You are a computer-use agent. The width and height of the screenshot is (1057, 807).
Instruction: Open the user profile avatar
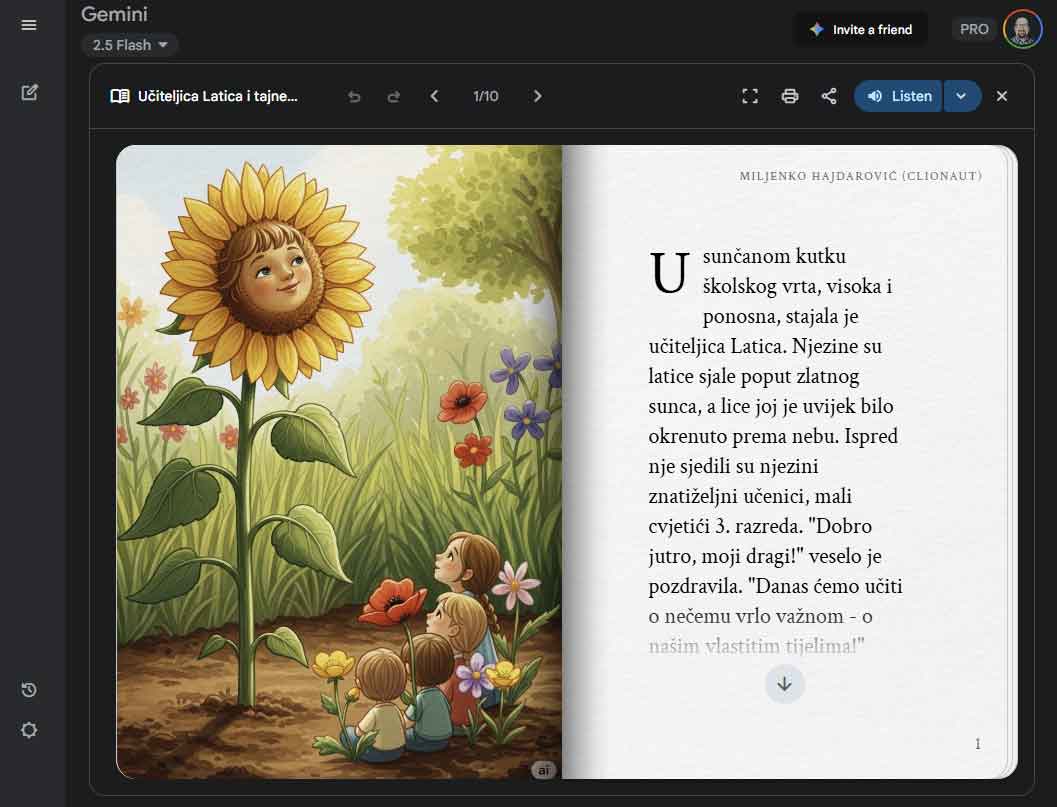pyautogui.click(x=1023, y=29)
